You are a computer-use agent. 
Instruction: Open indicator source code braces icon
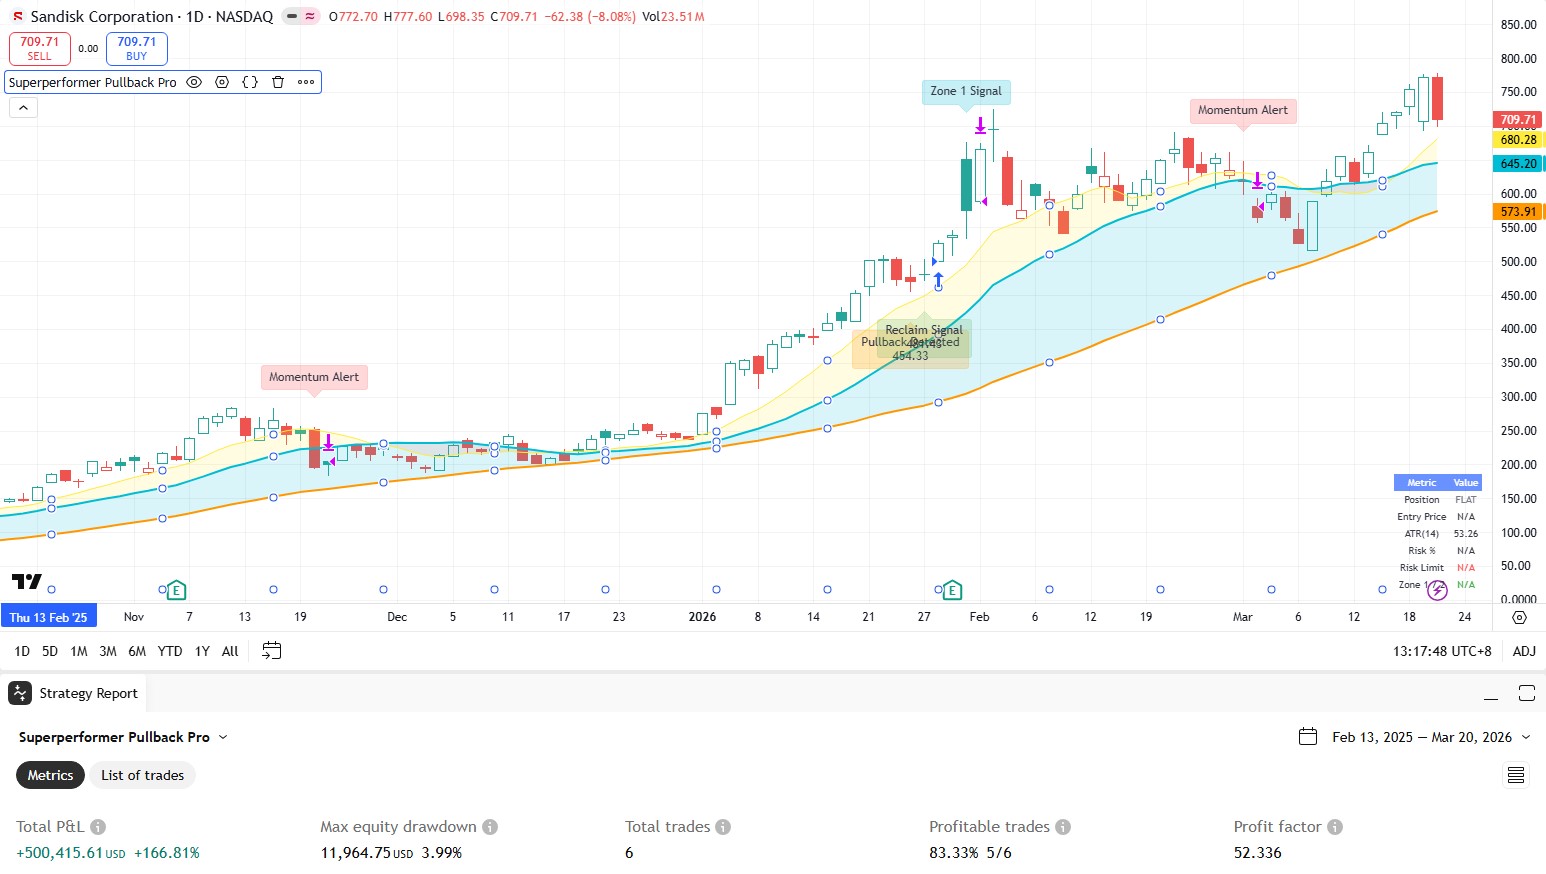(x=250, y=82)
